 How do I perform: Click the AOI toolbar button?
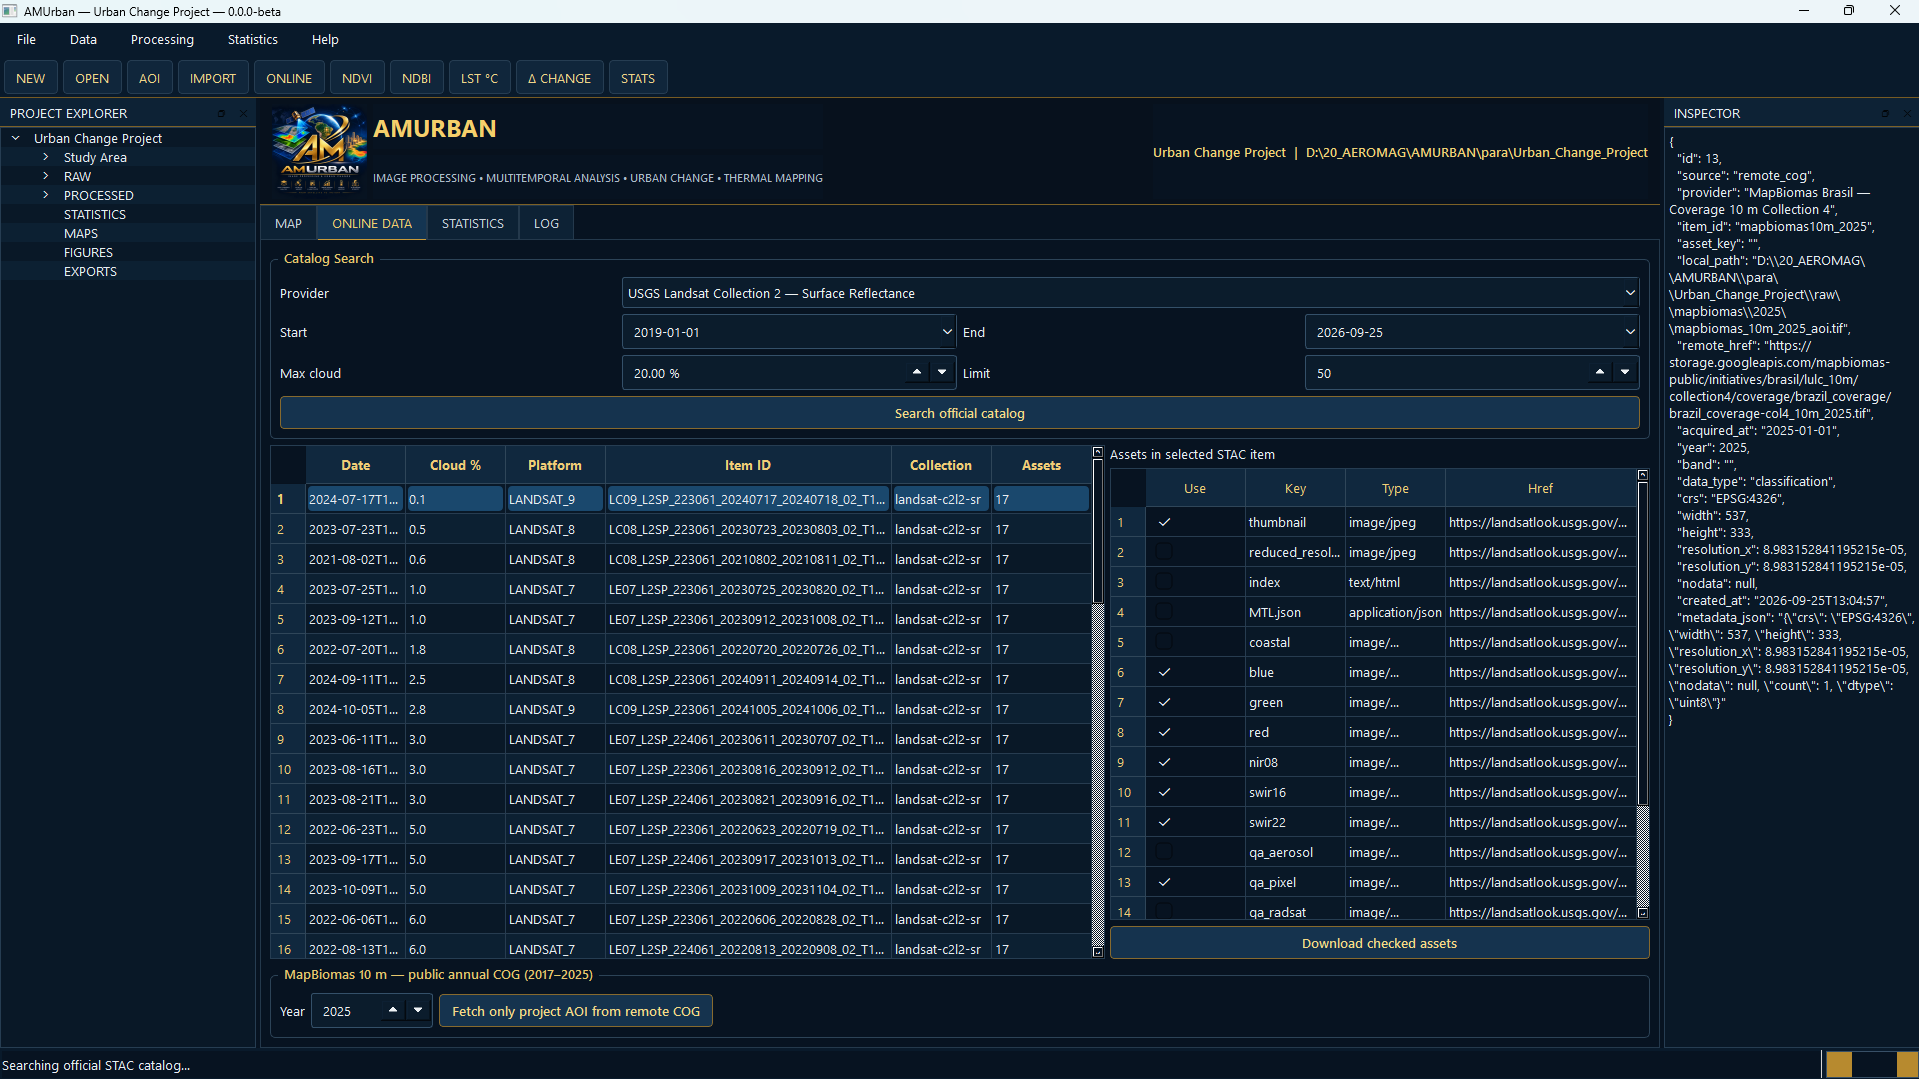point(149,78)
